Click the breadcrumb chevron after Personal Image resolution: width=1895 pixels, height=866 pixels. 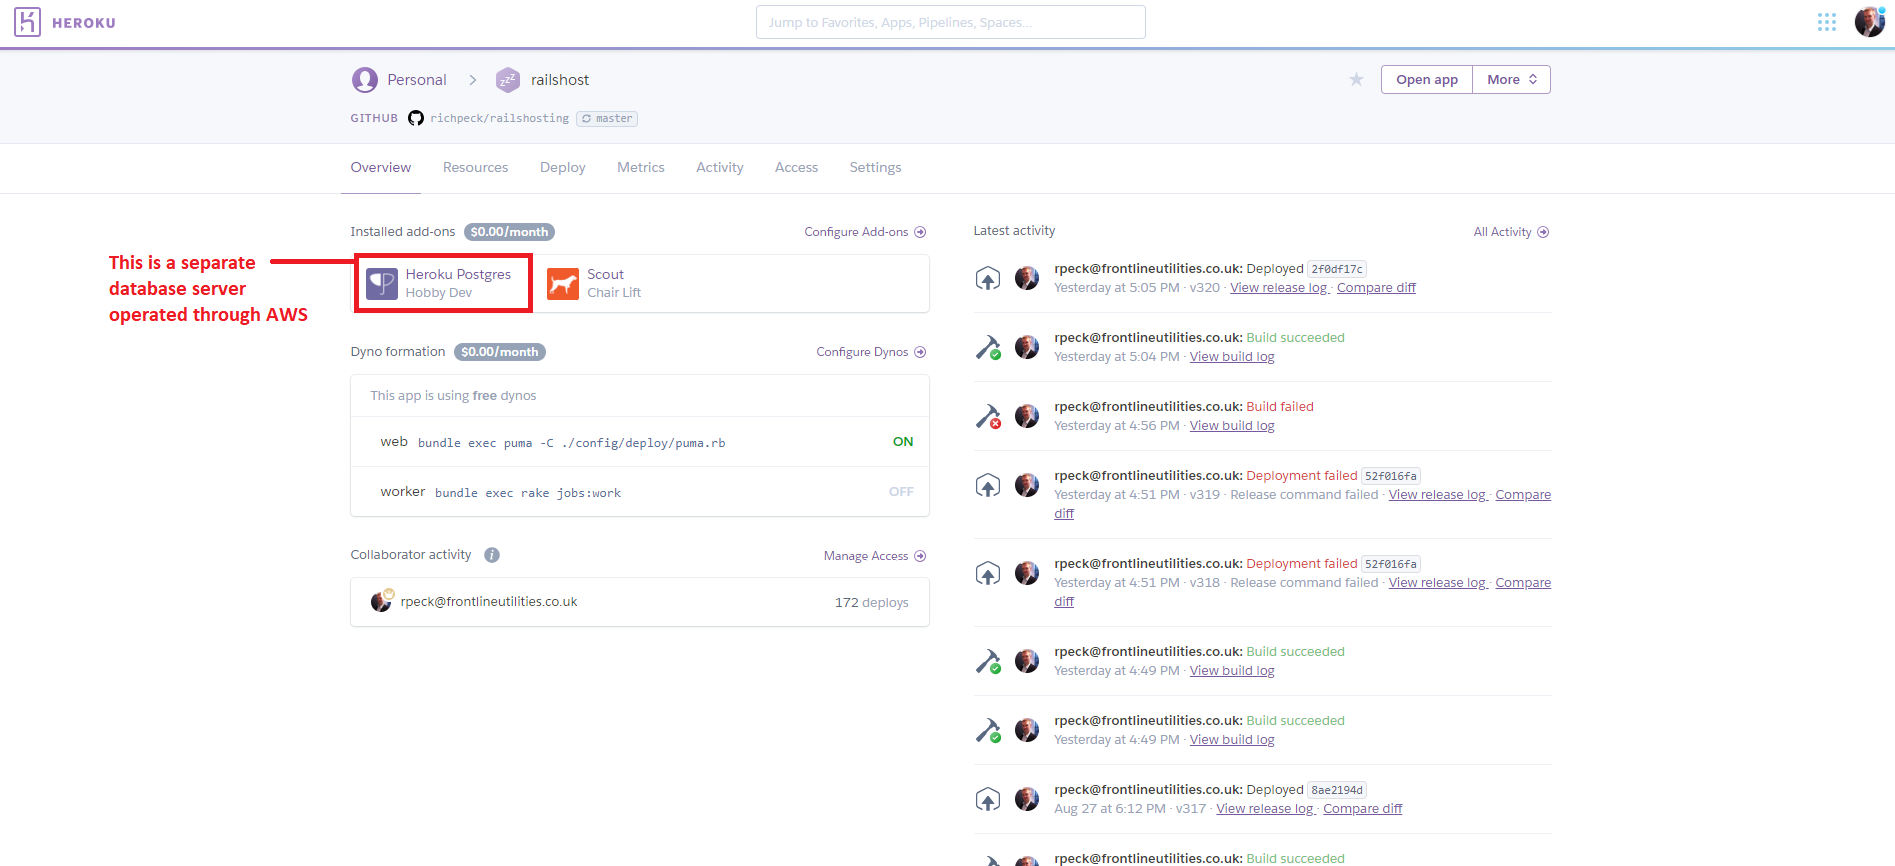[x=473, y=80]
